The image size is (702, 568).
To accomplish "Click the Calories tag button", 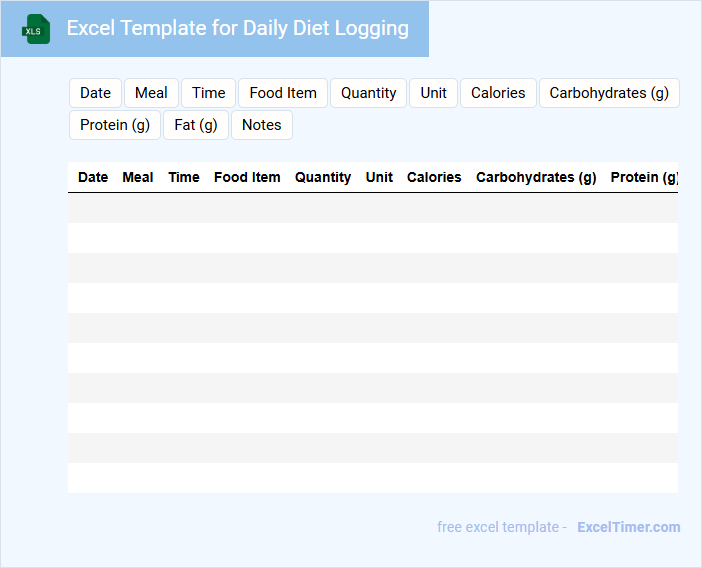I will (498, 93).
